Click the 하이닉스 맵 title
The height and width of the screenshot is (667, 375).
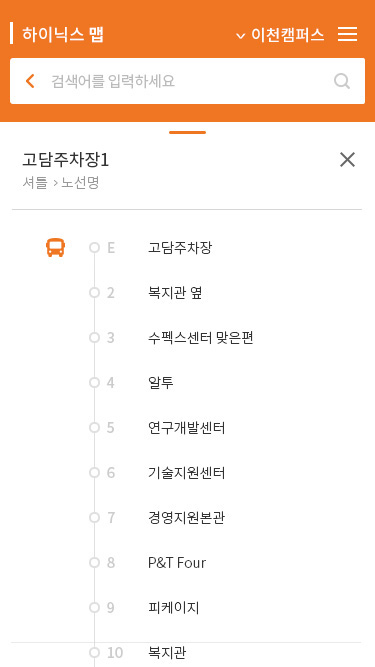click(x=63, y=34)
